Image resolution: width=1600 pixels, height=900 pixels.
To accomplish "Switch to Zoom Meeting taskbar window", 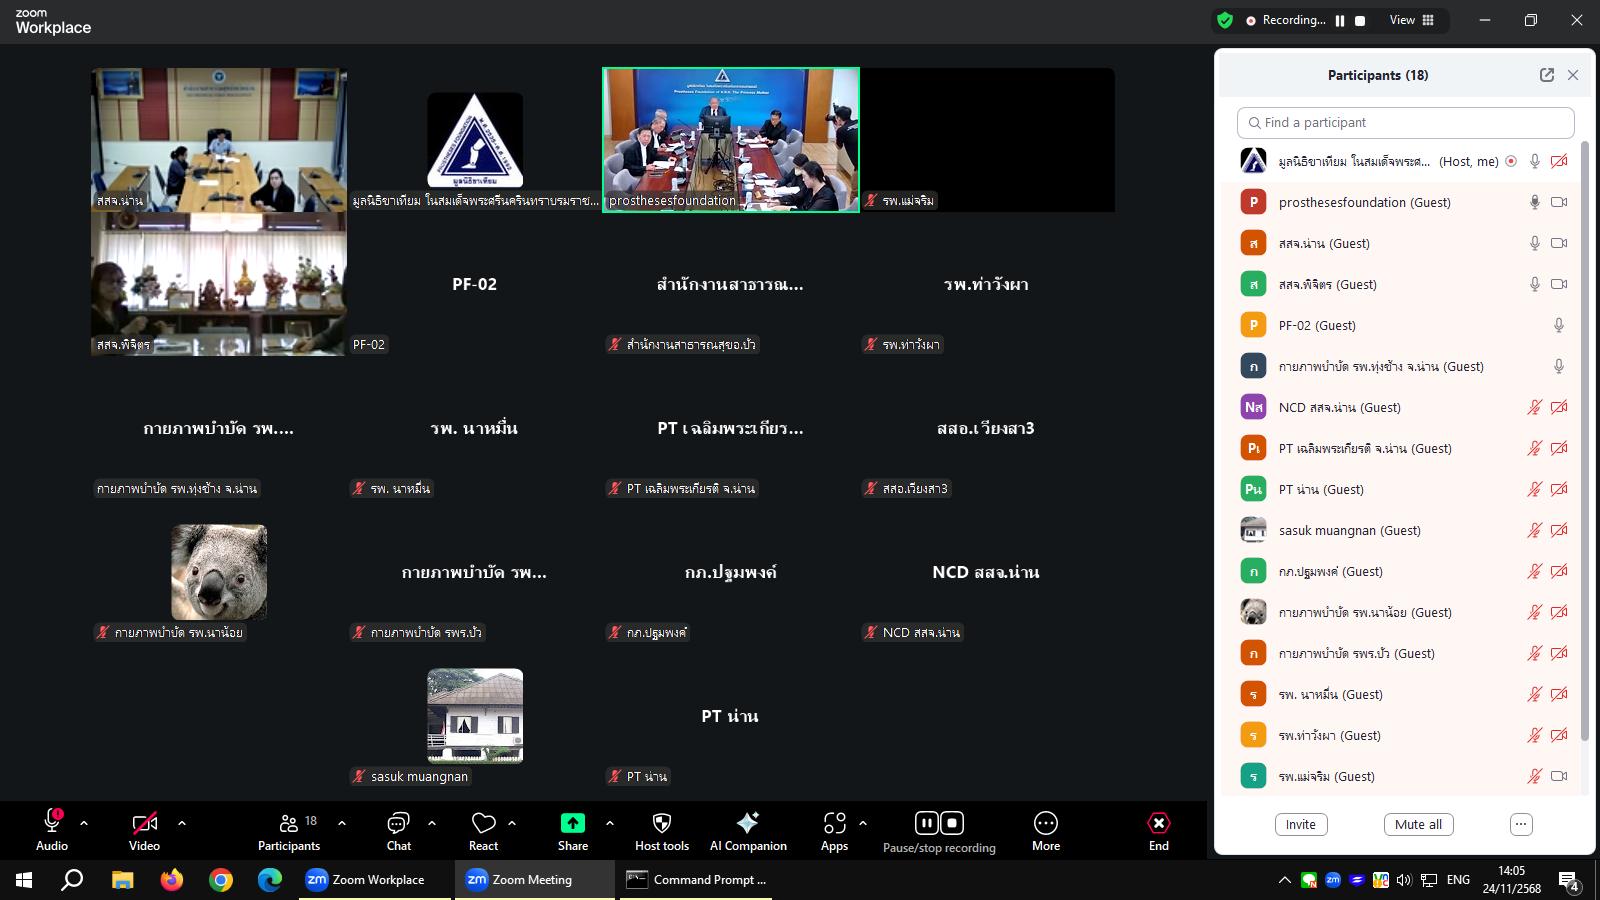I will 535,880.
